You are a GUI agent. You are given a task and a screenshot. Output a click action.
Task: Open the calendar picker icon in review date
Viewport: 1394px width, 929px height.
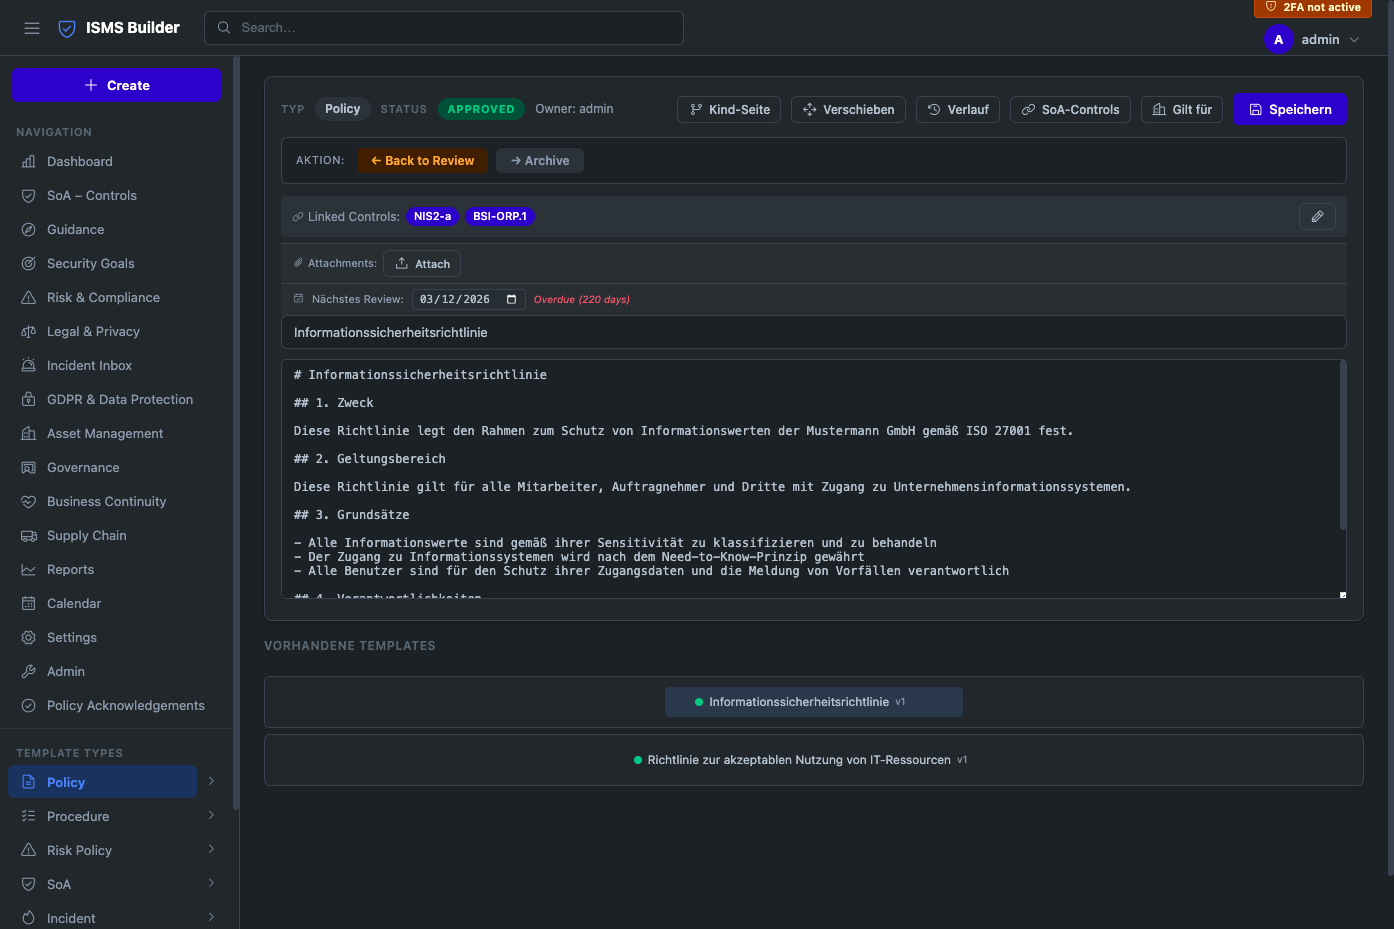[511, 299]
